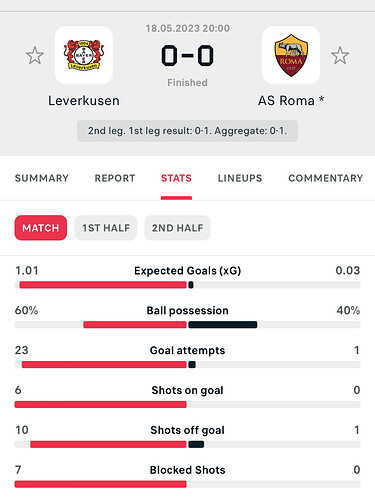Switch to the Lineups tab

pyautogui.click(x=240, y=178)
